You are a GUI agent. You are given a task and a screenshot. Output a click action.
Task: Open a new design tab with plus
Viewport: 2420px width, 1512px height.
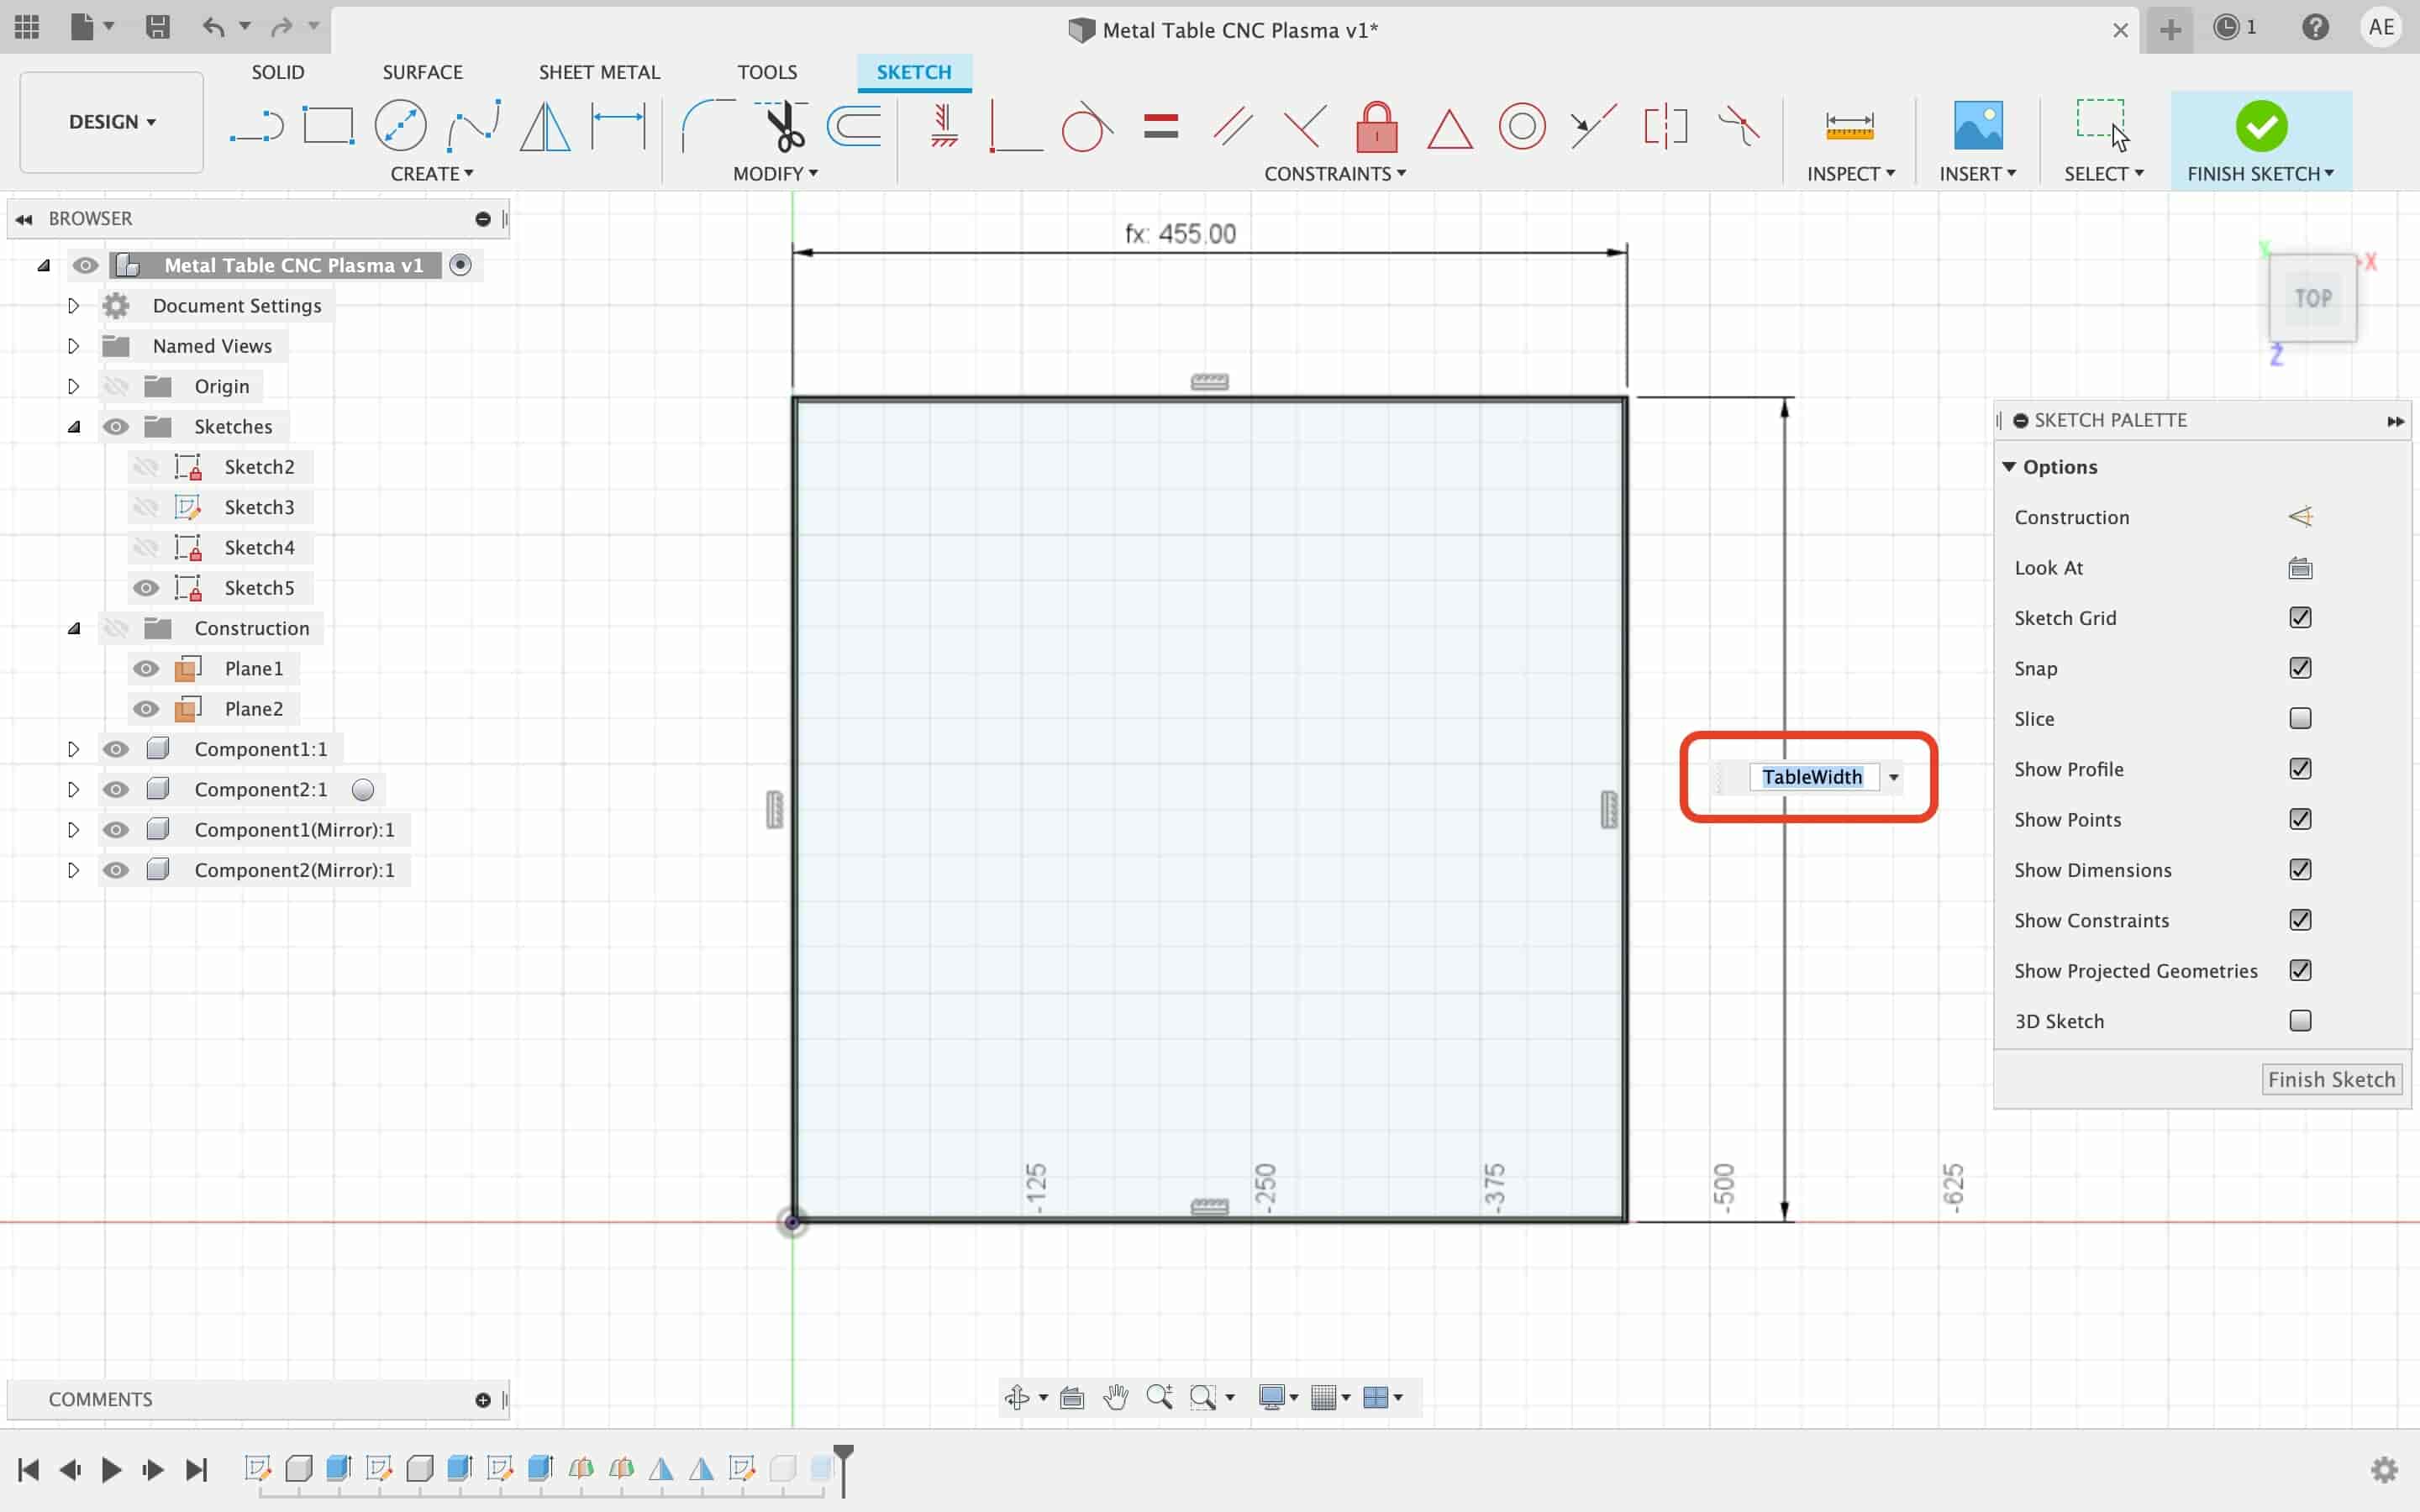pos(2170,30)
